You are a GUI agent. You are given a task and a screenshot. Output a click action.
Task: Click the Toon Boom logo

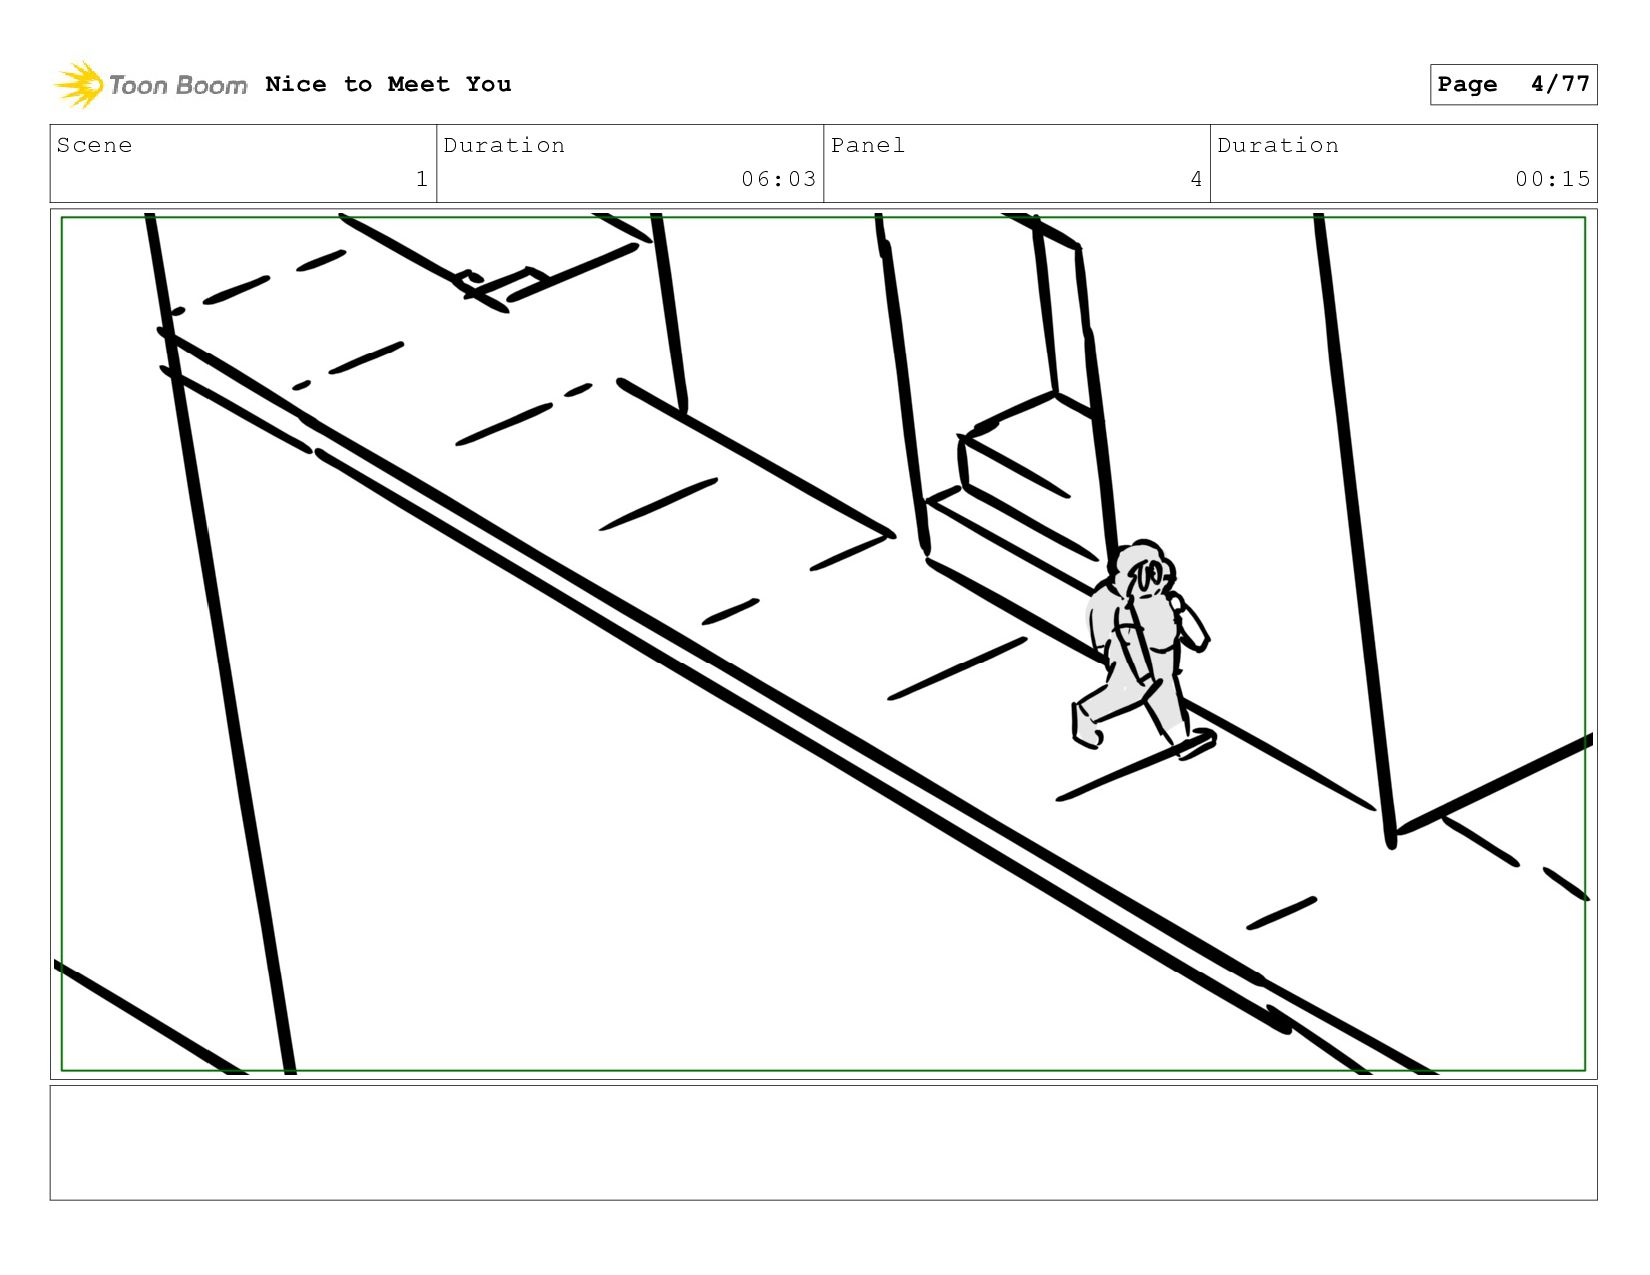tap(150, 85)
